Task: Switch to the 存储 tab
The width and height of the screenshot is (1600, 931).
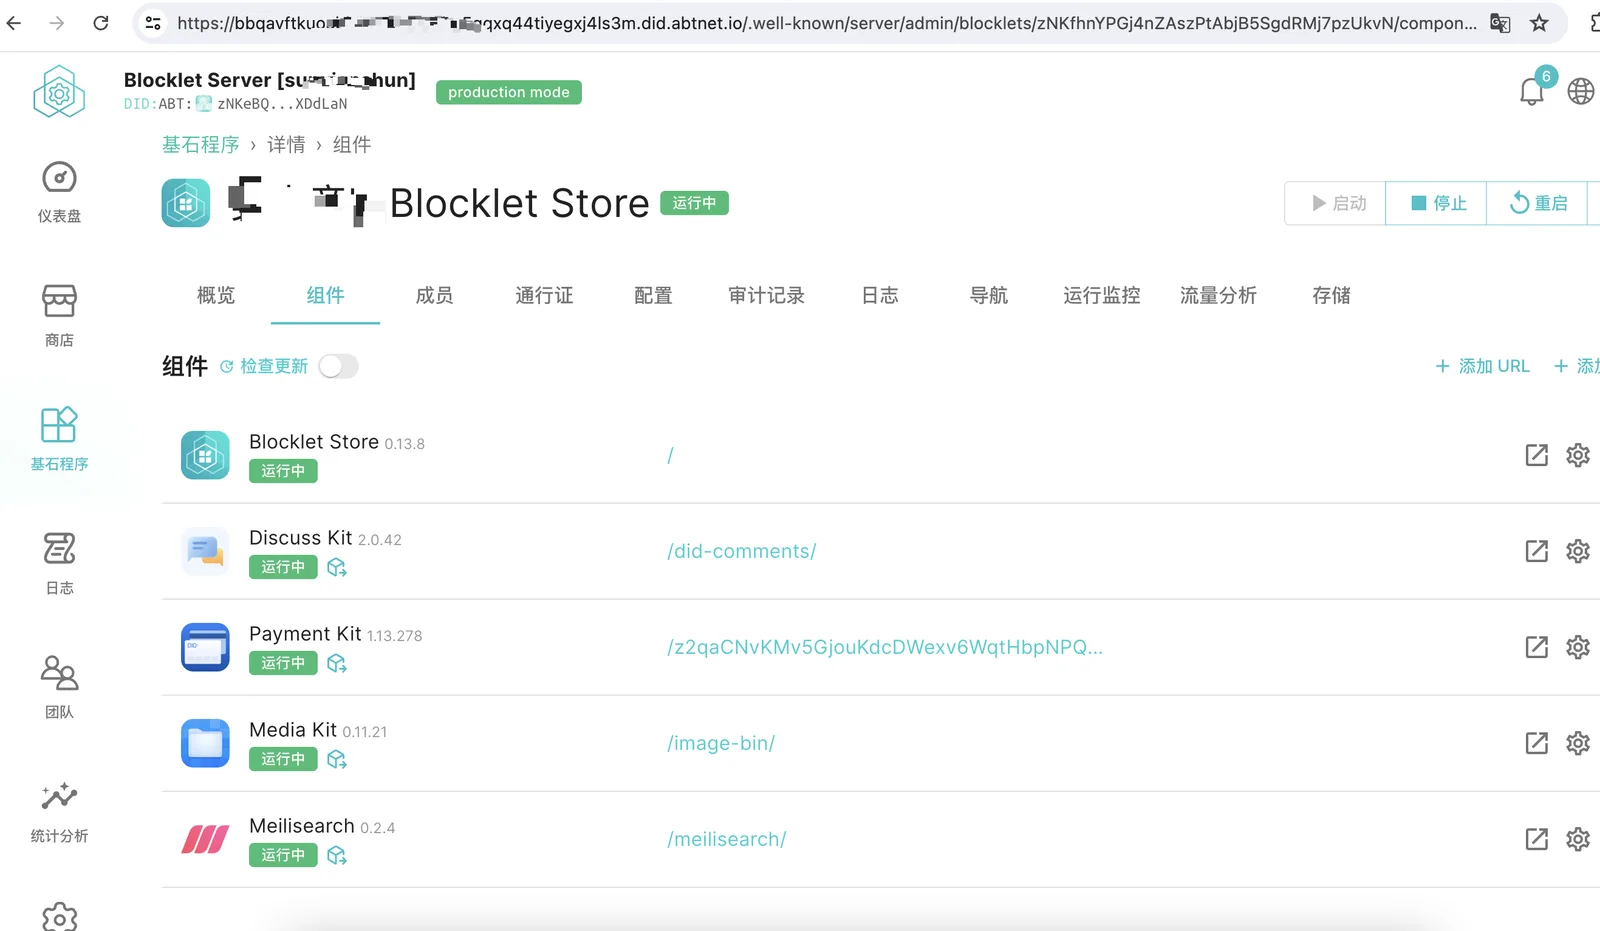Action: pyautogui.click(x=1331, y=295)
